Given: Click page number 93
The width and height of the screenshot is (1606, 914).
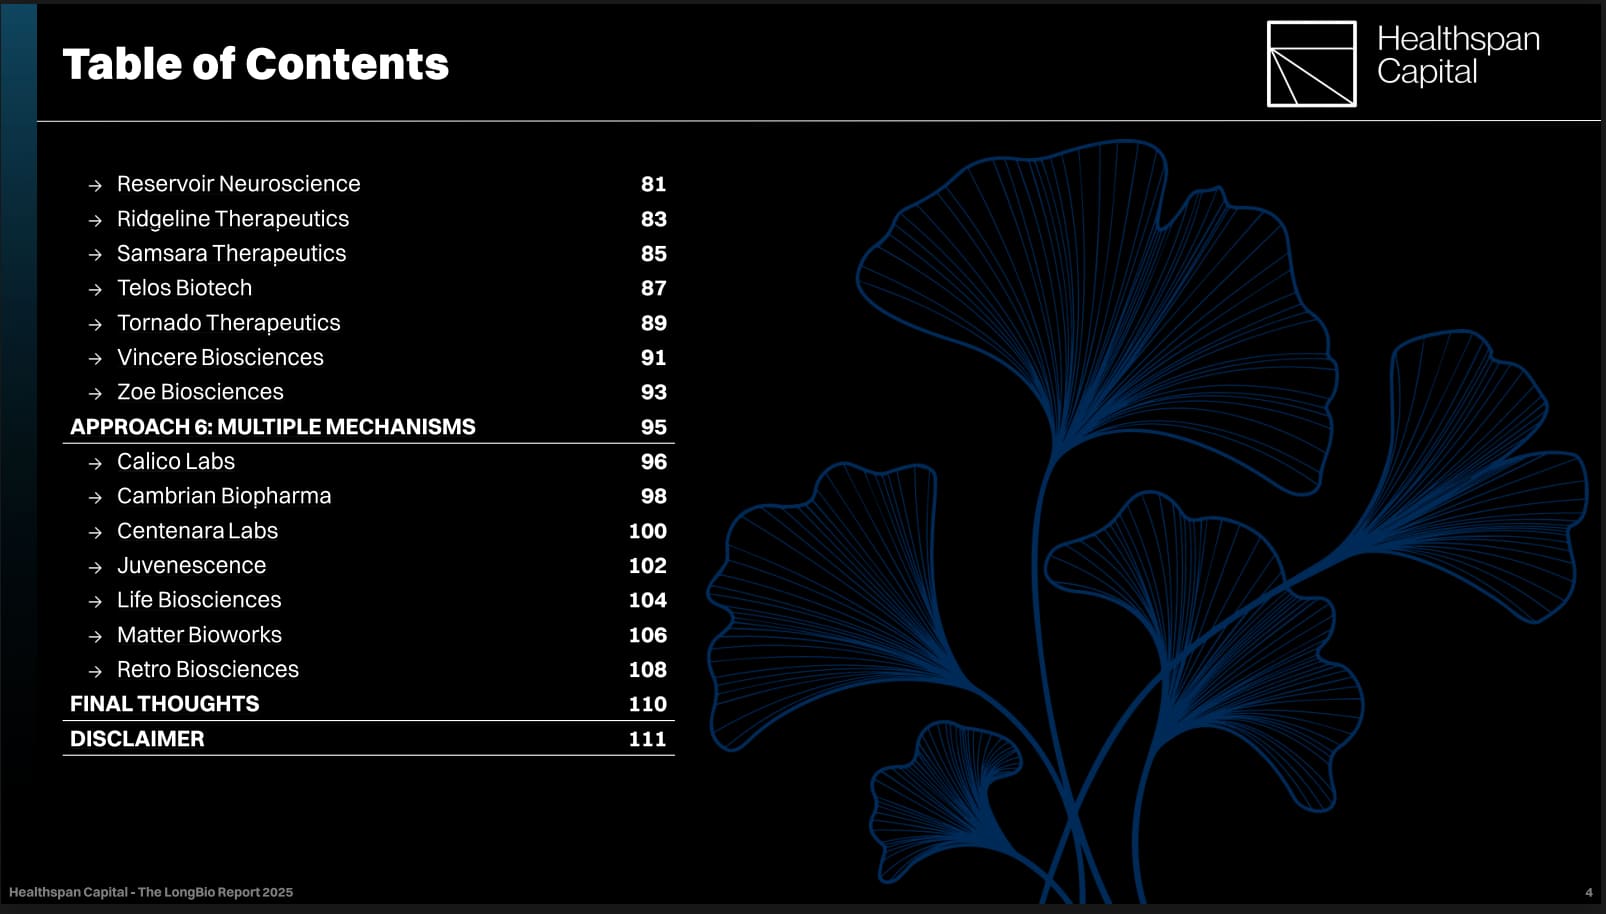Looking at the screenshot, I should (654, 392).
